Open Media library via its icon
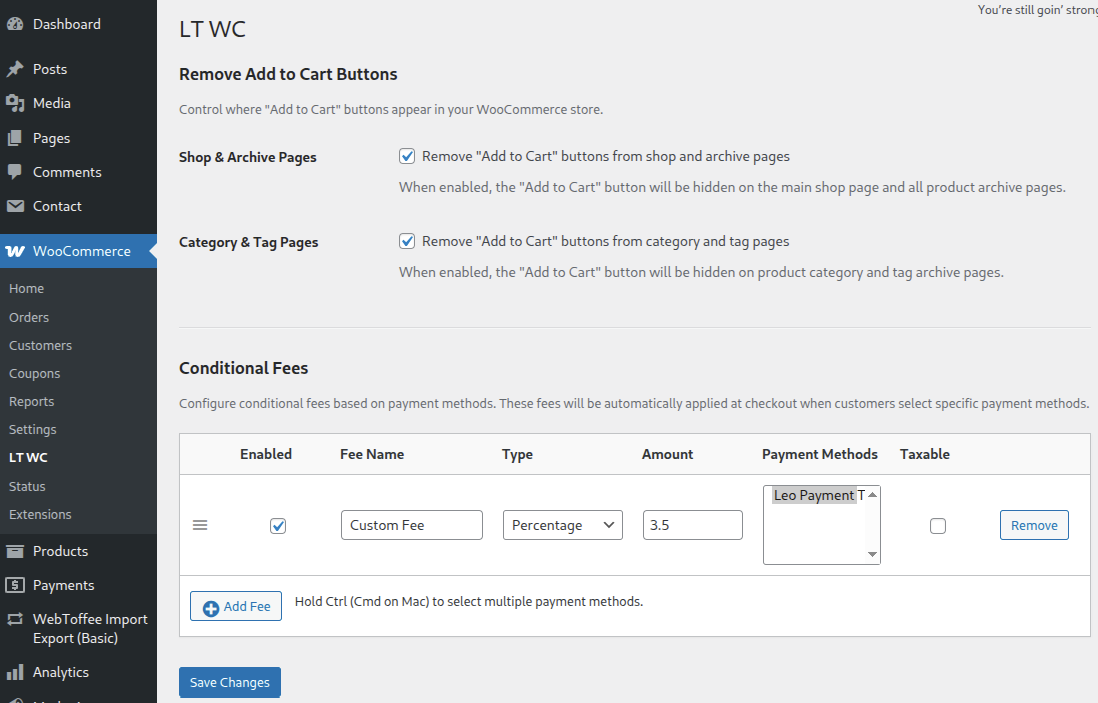This screenshot has height=703, width=1098. tap(17, 102)
